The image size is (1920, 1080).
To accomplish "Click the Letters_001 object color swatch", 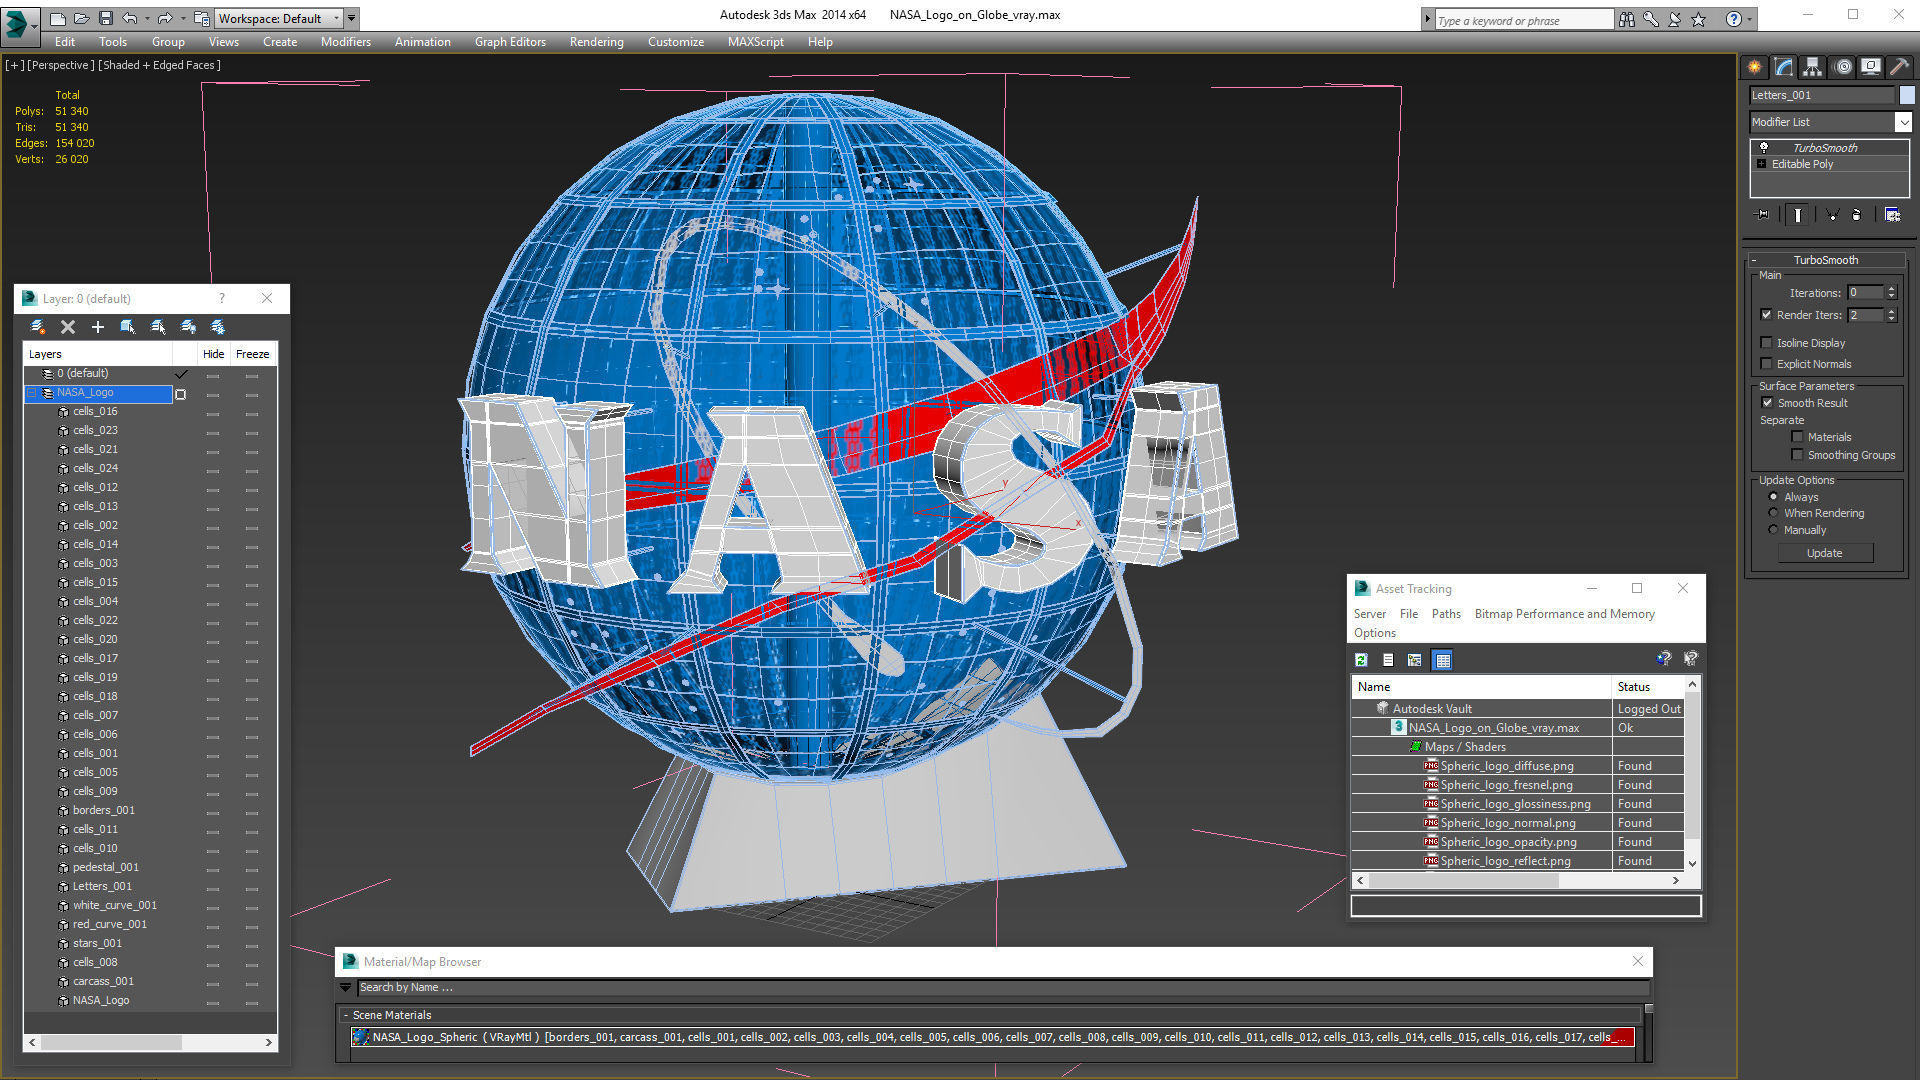I will tap(1907, 95).
